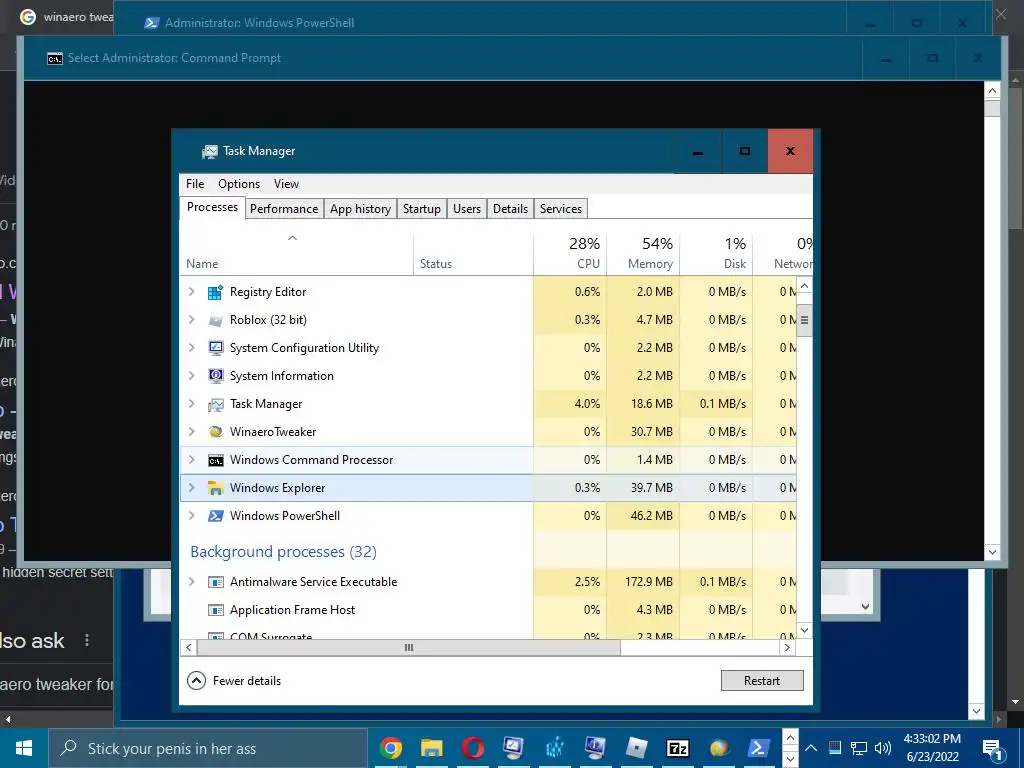Click Application Frame Host icon
The height and width of the screenshot is (768, 1024).
tap(216, 610)
